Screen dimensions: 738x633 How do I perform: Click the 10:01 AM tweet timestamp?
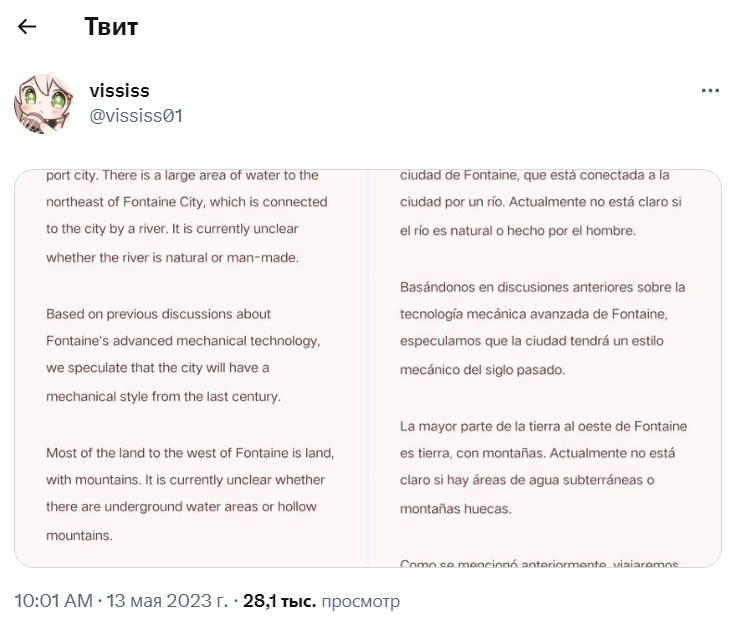(53, 601)
